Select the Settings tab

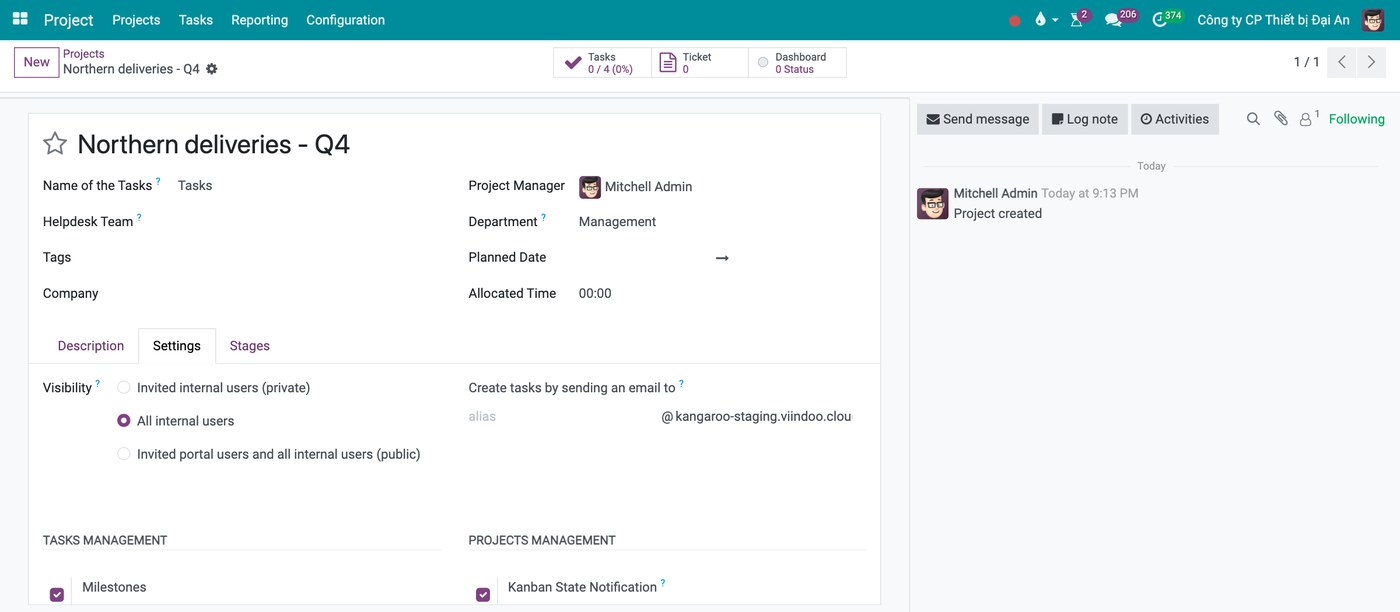[x=177, y=346]
